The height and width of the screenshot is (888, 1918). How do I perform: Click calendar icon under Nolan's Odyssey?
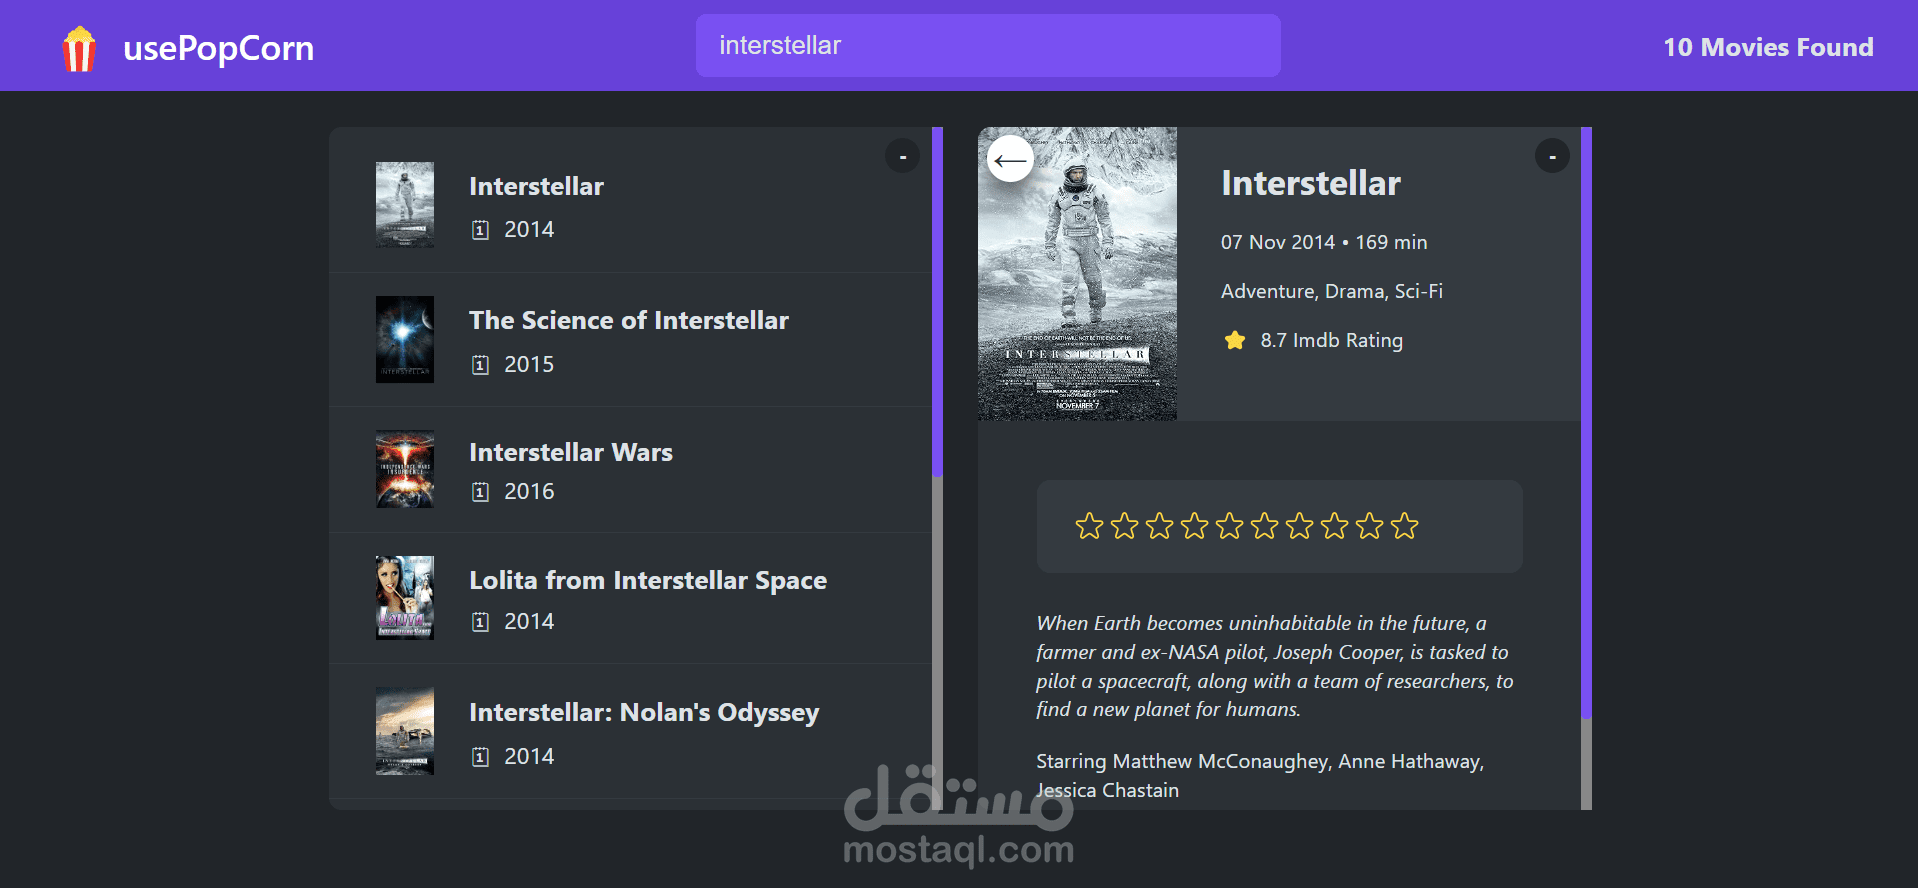(481, 757)
